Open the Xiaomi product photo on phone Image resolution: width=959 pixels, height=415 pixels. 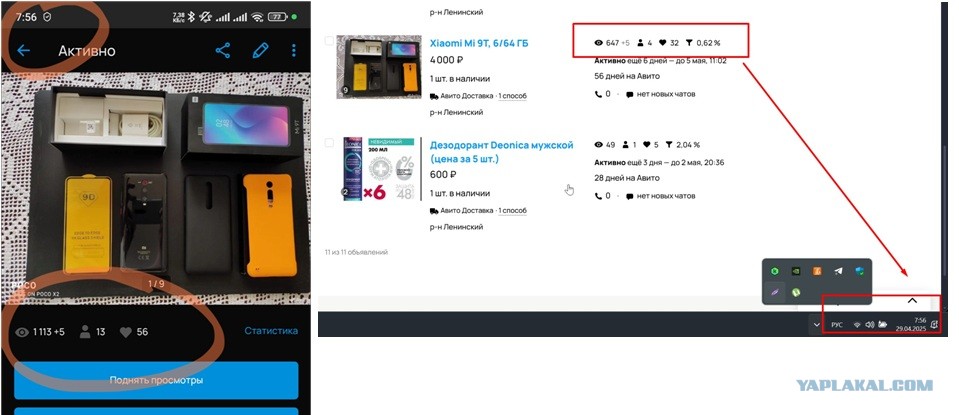tap(156, 189)
